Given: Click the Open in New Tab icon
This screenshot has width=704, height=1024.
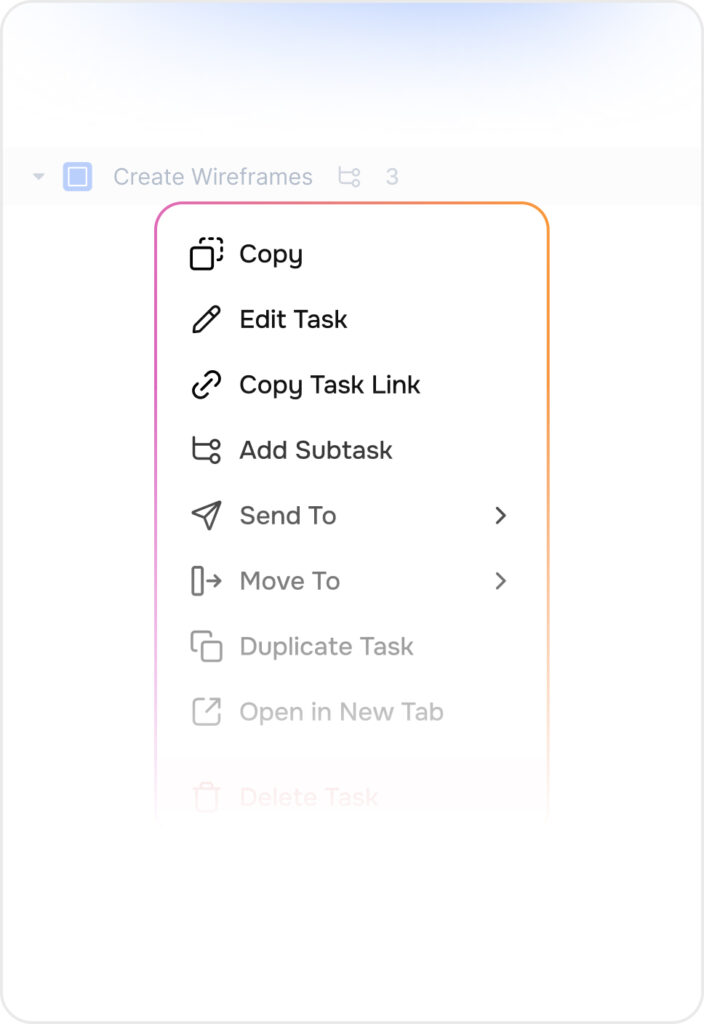Looking at the screenshot, I should click(x=206, y=712).
